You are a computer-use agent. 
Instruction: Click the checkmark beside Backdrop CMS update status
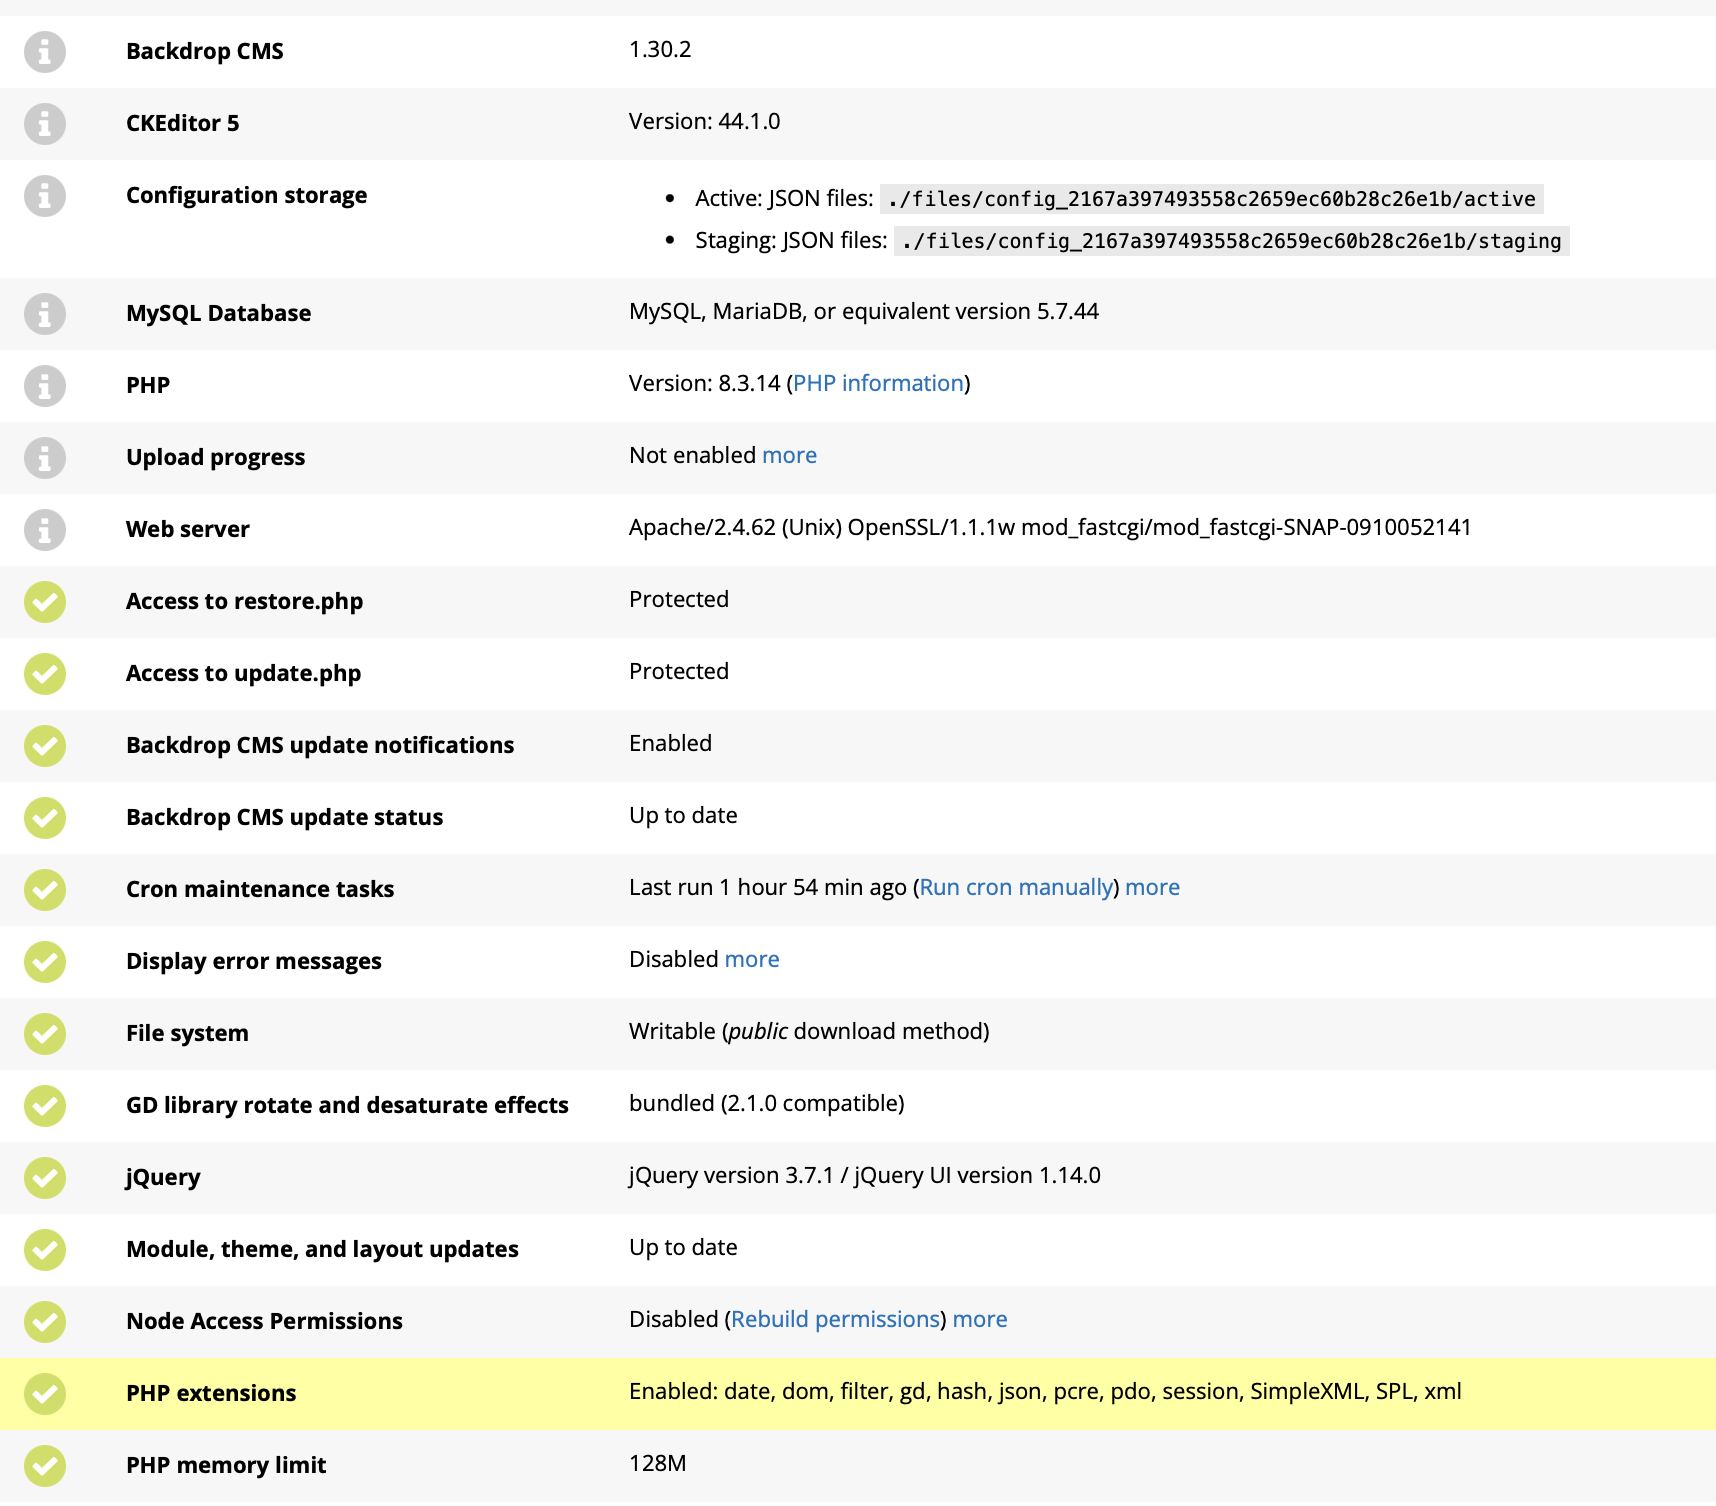point(45,818)
